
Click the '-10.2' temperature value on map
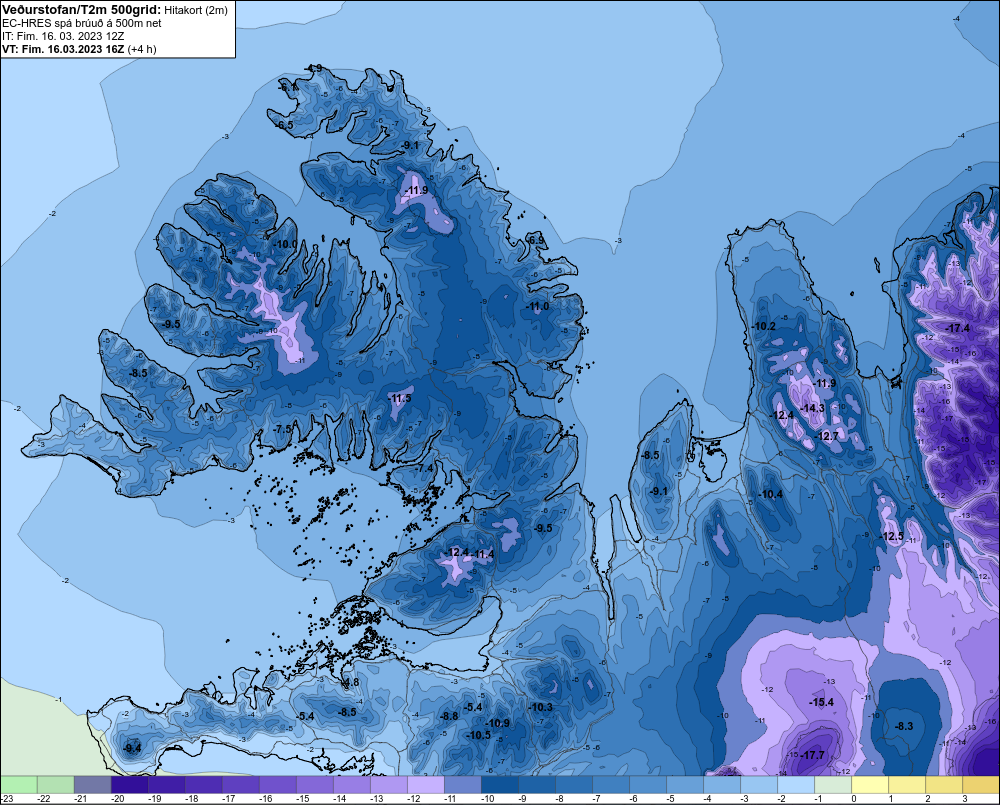click(x=764, y=327)
